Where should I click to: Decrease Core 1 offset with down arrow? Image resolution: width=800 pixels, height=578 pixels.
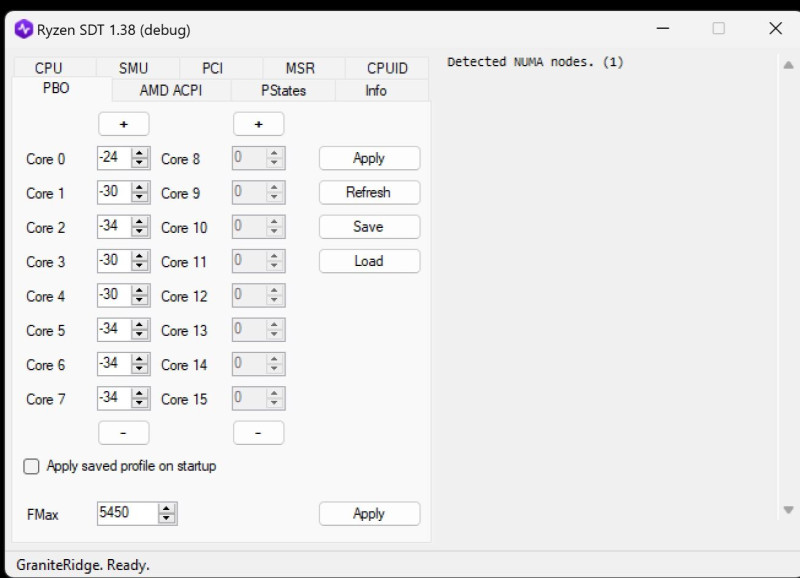coord(139,198)
